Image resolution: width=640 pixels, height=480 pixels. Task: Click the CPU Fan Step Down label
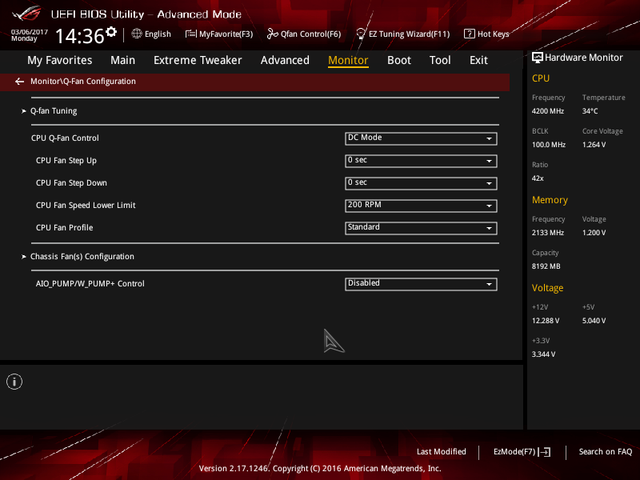[71, 183]
